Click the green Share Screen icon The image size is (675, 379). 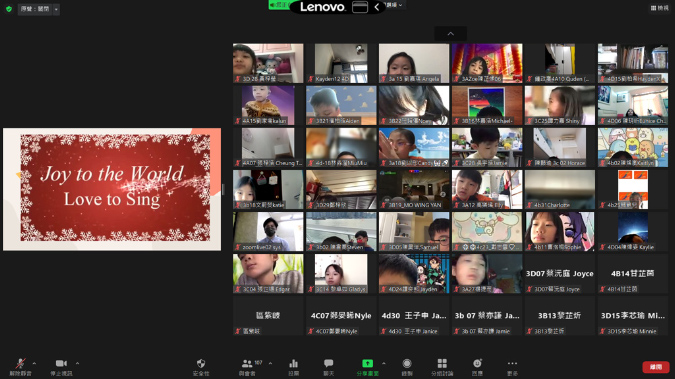tap(367, 363)
